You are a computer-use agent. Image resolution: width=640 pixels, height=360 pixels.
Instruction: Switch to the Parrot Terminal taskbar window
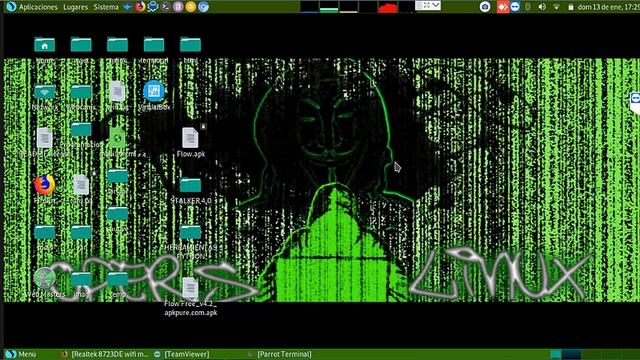(280, 354)
